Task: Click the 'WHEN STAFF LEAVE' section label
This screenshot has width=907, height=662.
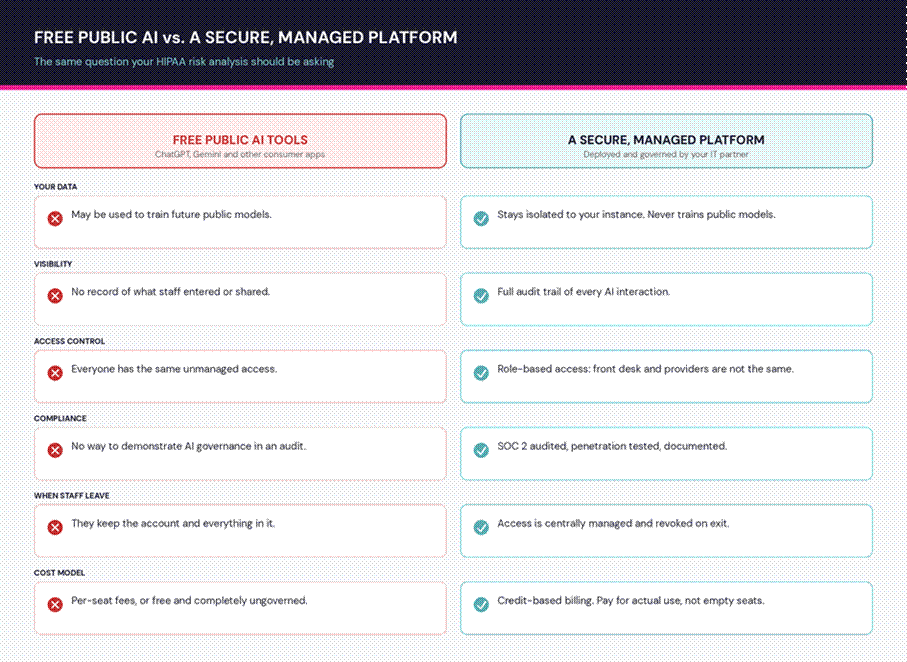Action: (x=72, y=496)
